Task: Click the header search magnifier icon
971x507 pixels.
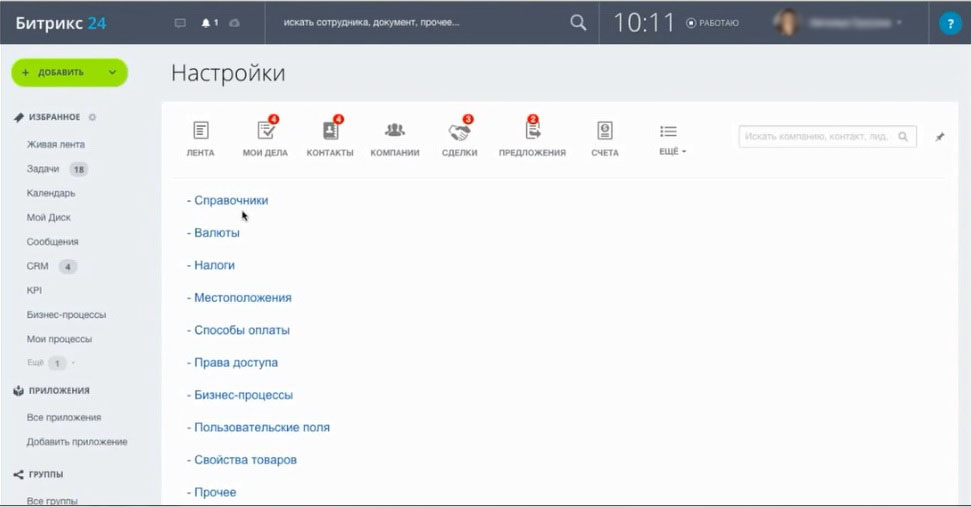Action: (x=578, y=23)
